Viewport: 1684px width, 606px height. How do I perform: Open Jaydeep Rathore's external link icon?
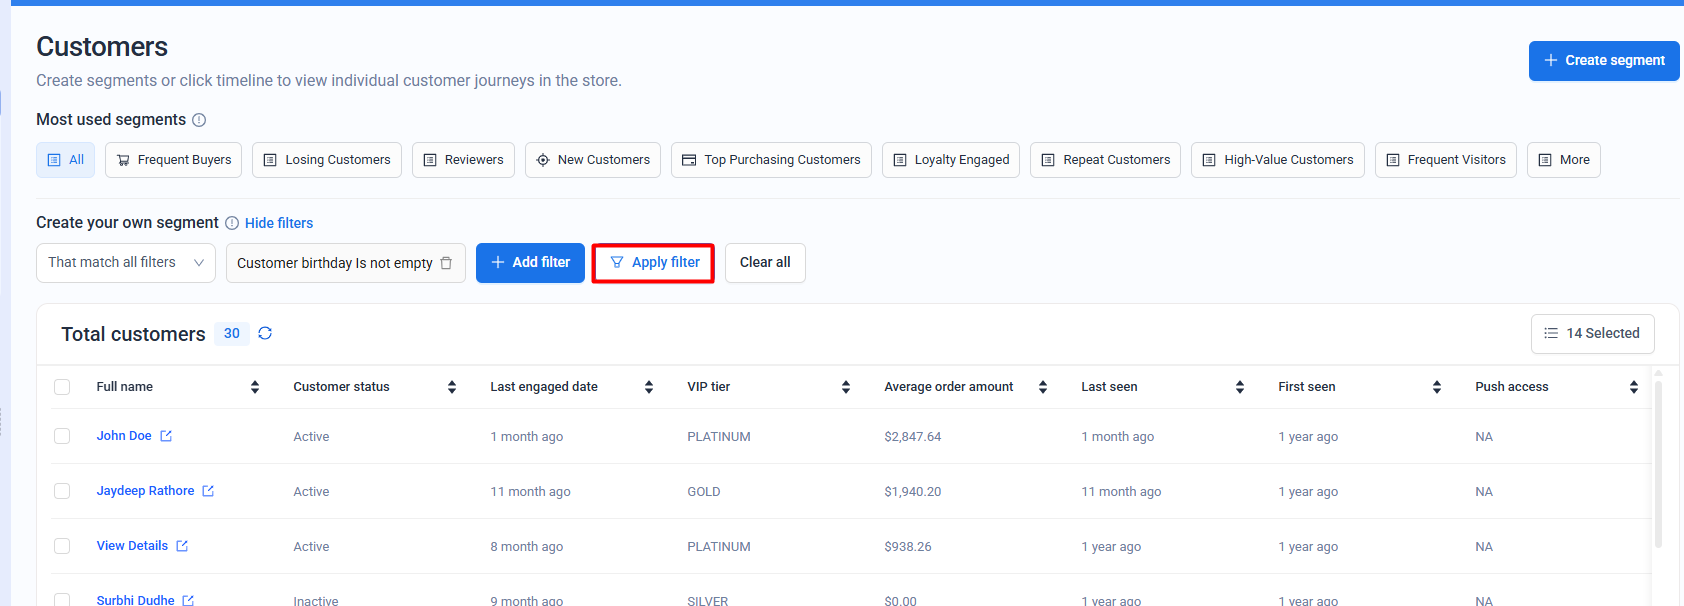coord(208,491)
